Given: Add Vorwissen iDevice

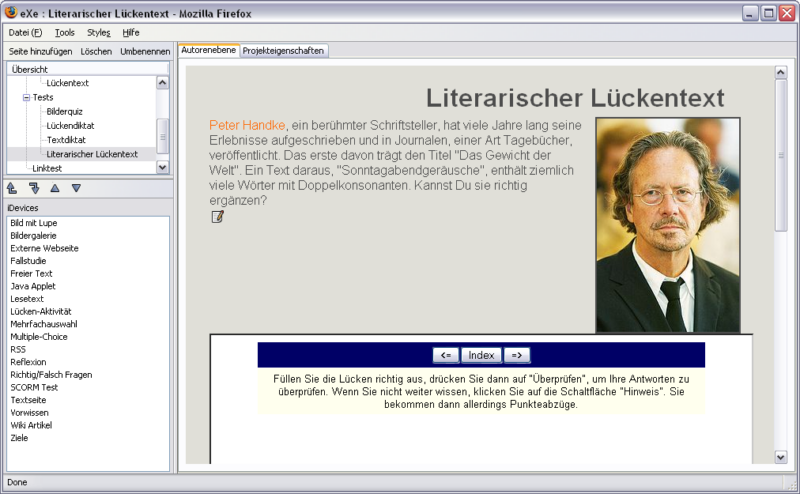Looking at the screenshot, I should (29, 412).
